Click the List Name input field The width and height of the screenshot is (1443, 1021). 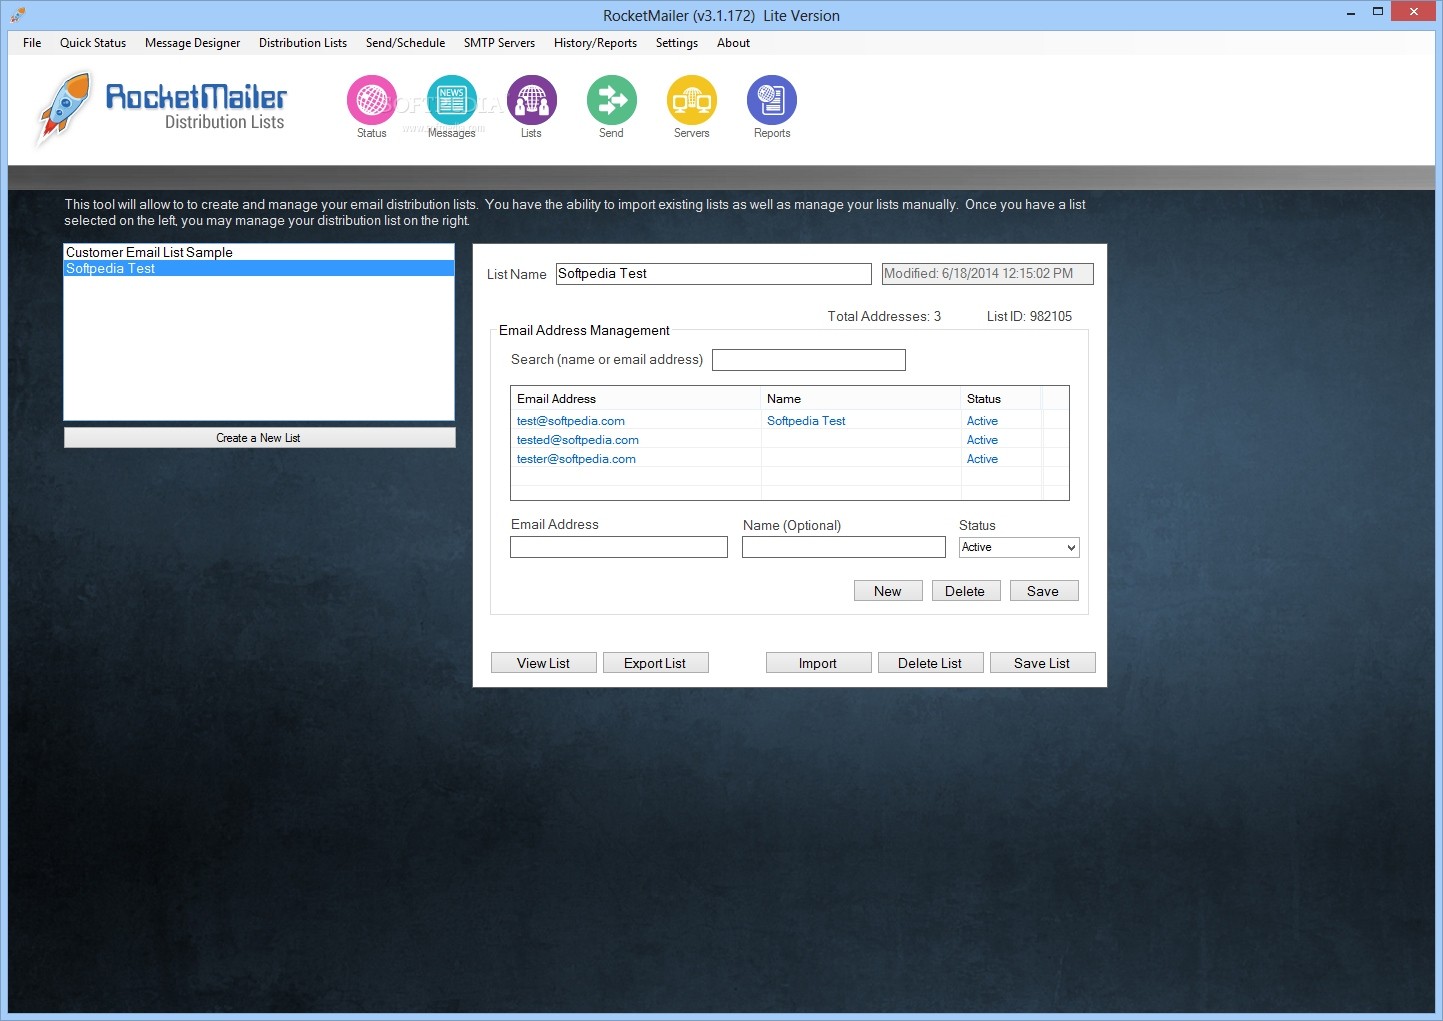pyautogui.click(x=714, y=274)
